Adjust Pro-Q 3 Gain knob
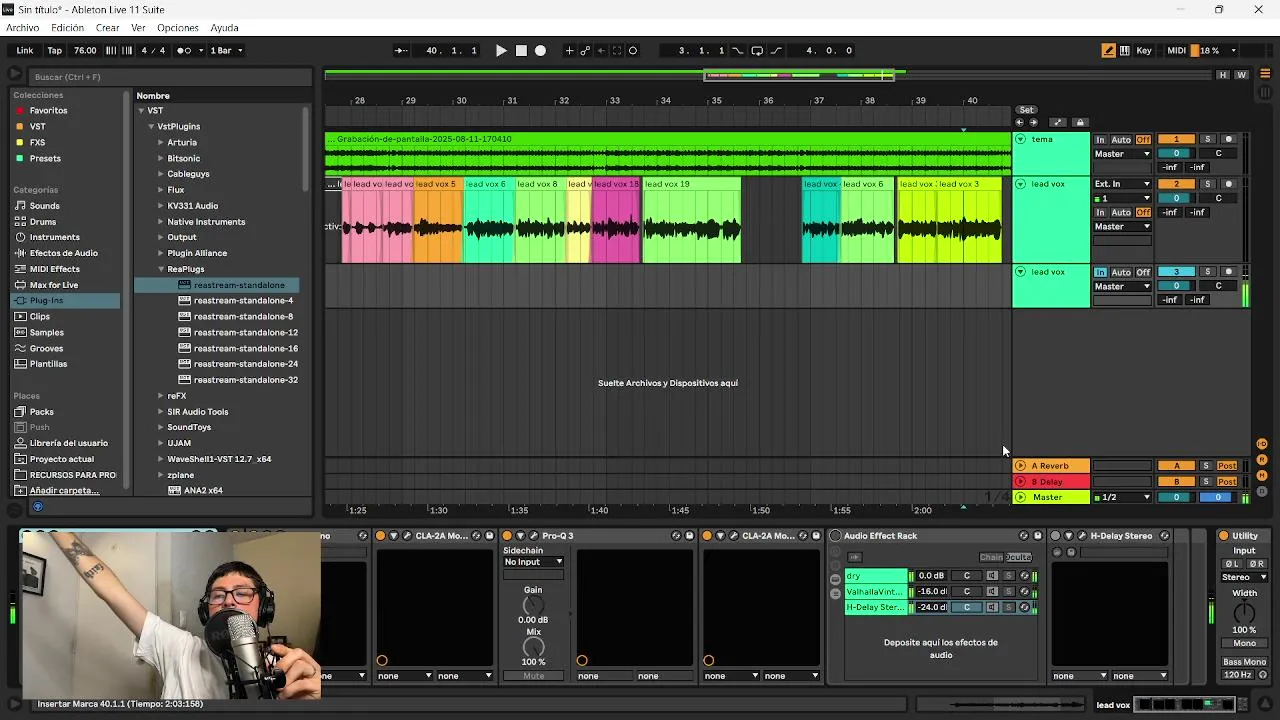The width and height of the screenshot is (1280, 720). click(x=533, y=605)
